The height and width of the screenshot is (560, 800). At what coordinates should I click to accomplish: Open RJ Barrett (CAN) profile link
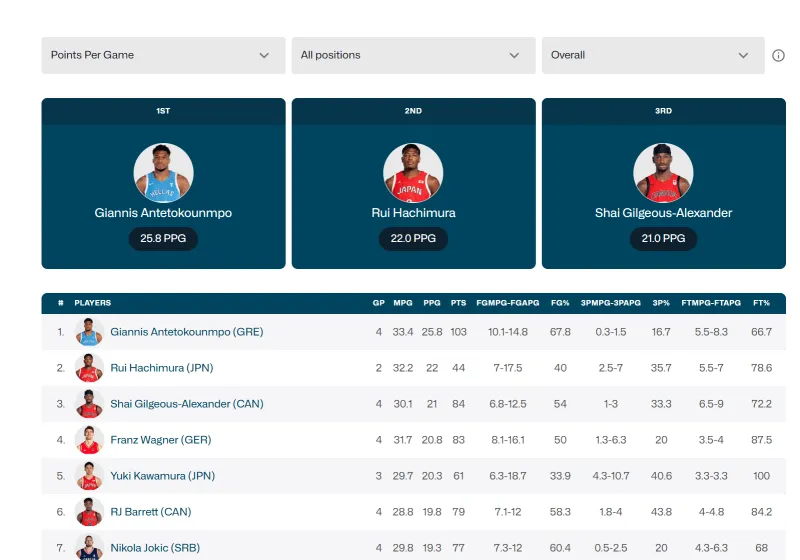pyautogui.click(x=150, y=512)
